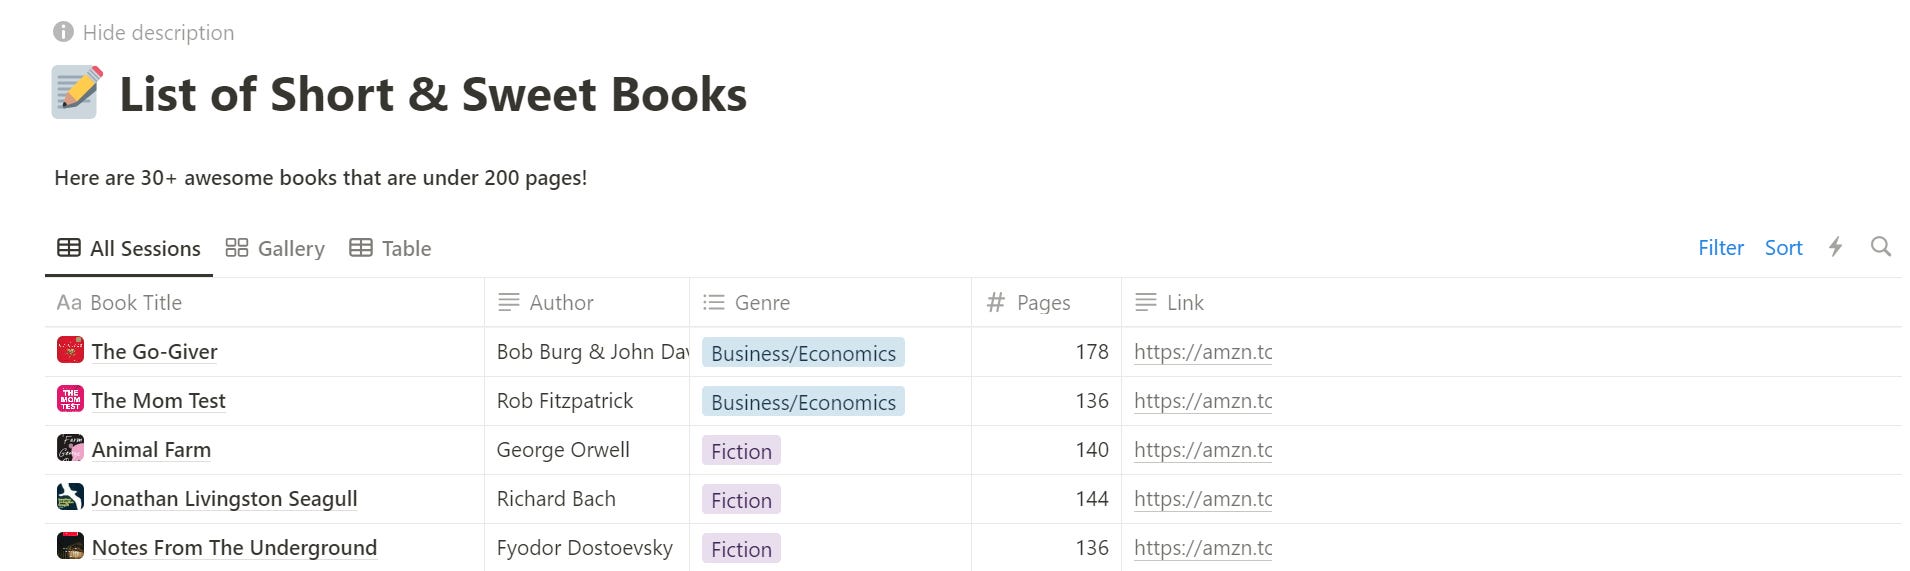Click the info icon beside Hide description
Image resolution: width=1910 pixels, height=571 pixels.
pos(63,32)
